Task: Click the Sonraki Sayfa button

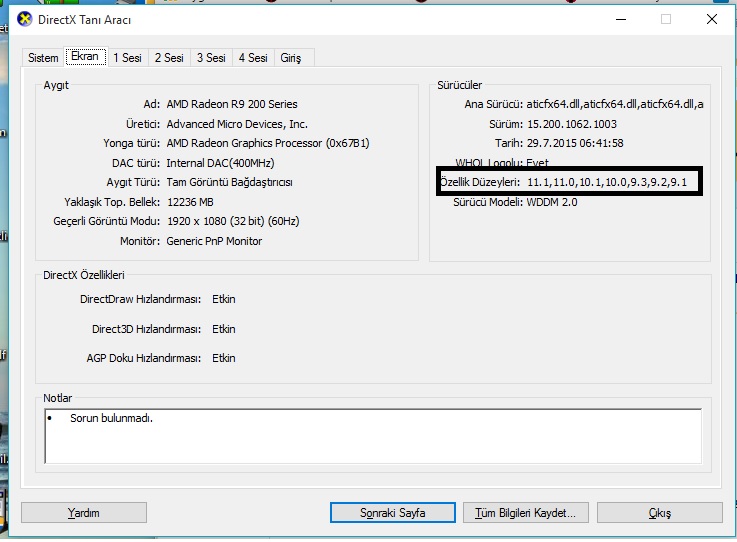Action: coord(393,513)
